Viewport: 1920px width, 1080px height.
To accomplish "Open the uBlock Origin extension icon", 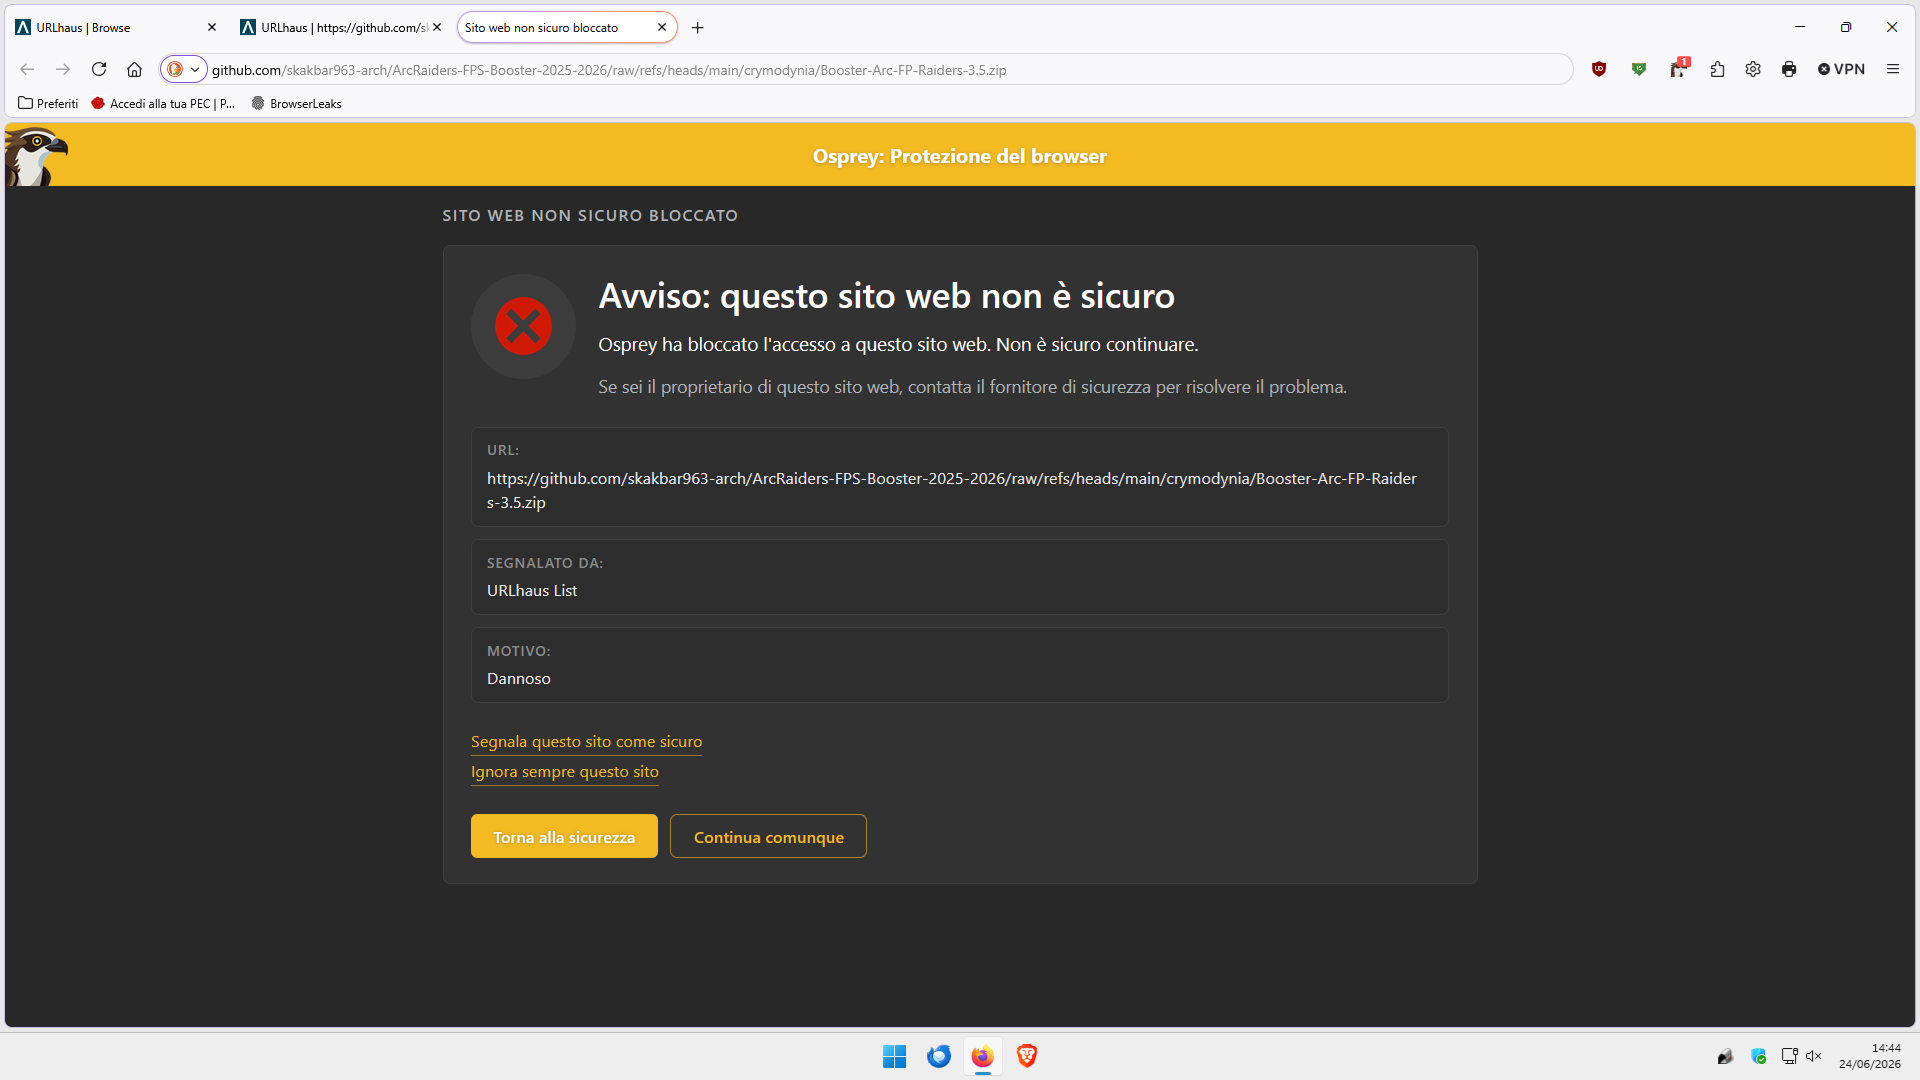I will (x=1599, y=69).
